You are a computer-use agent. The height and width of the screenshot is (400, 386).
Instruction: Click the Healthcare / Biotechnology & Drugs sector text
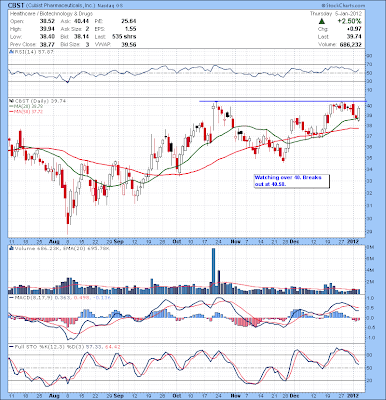pyautogui.click(x=51, y=14)
